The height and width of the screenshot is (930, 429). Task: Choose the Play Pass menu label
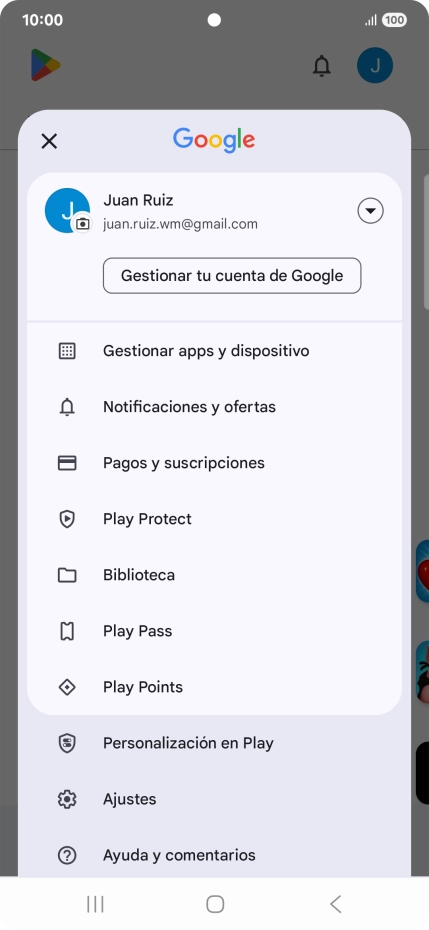click(138, 631)
